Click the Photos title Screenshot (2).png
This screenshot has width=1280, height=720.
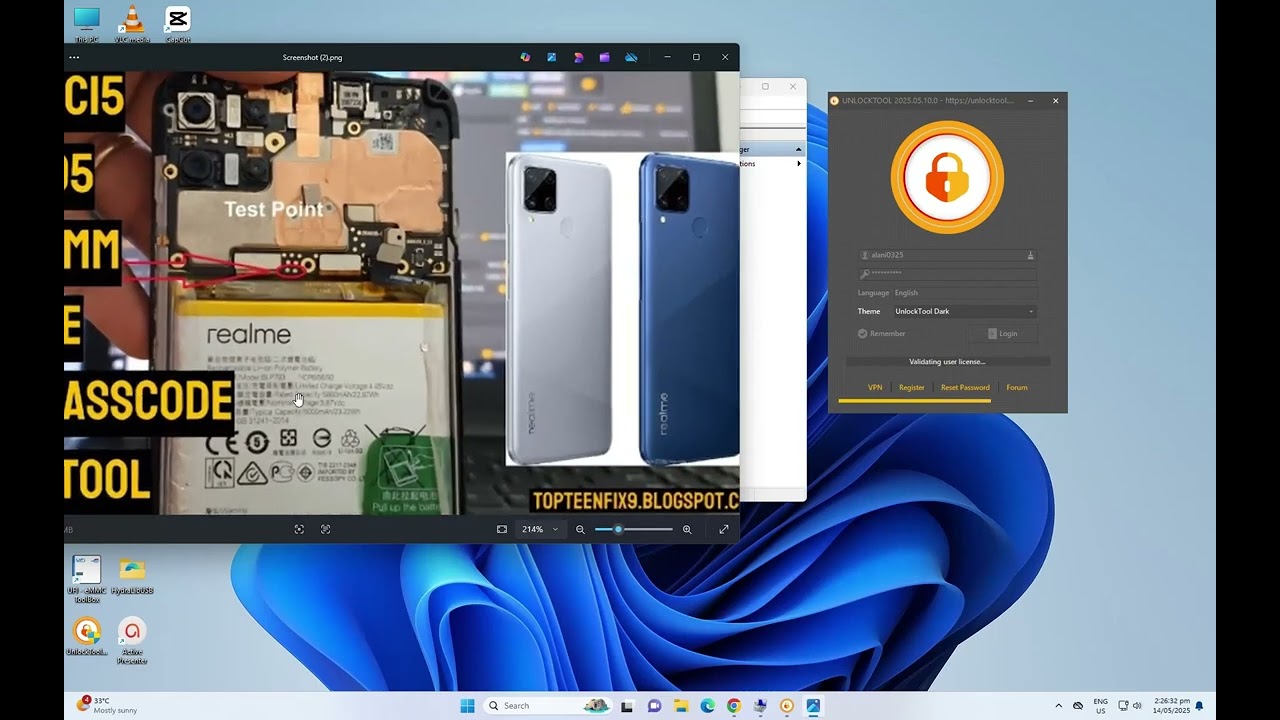point(312,58)
